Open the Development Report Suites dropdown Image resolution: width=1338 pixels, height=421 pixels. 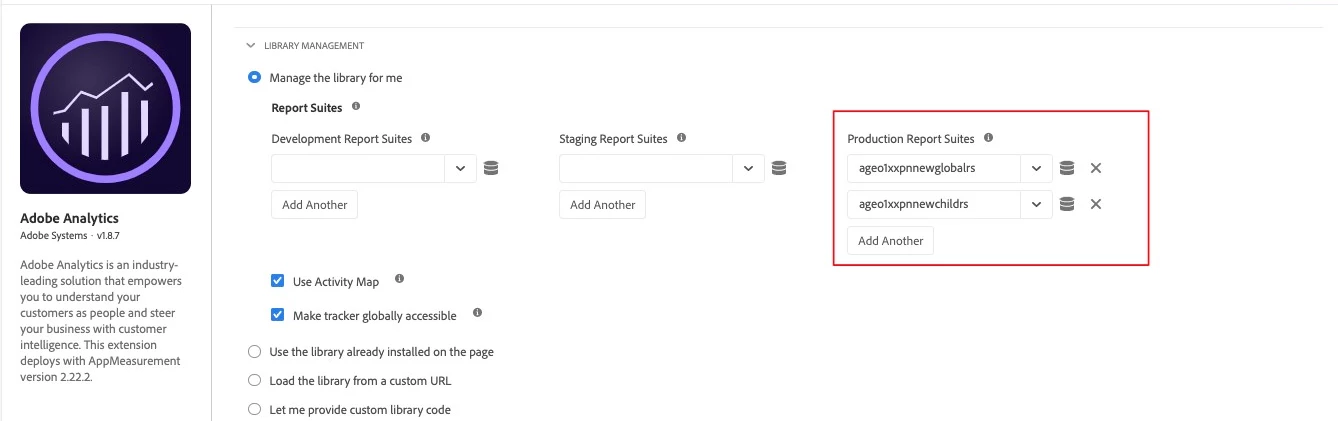460,168
